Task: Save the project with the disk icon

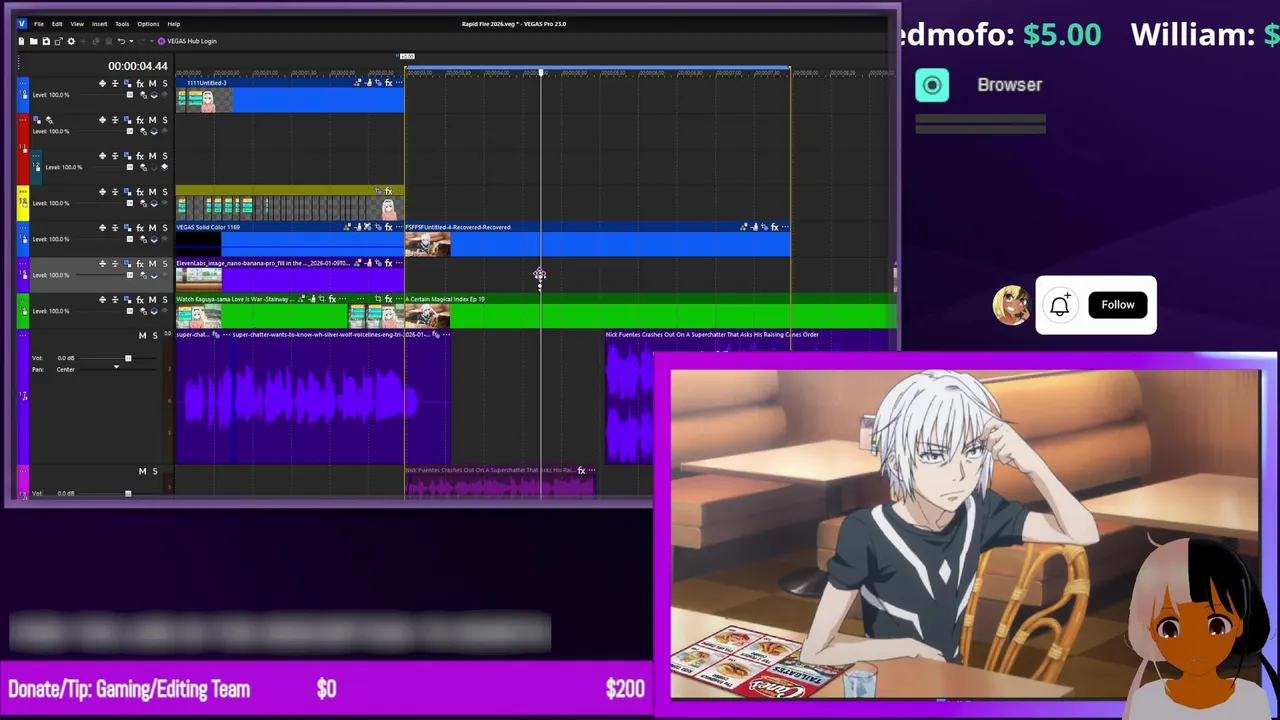Action: pyautogui.click(x=46, y=41)
